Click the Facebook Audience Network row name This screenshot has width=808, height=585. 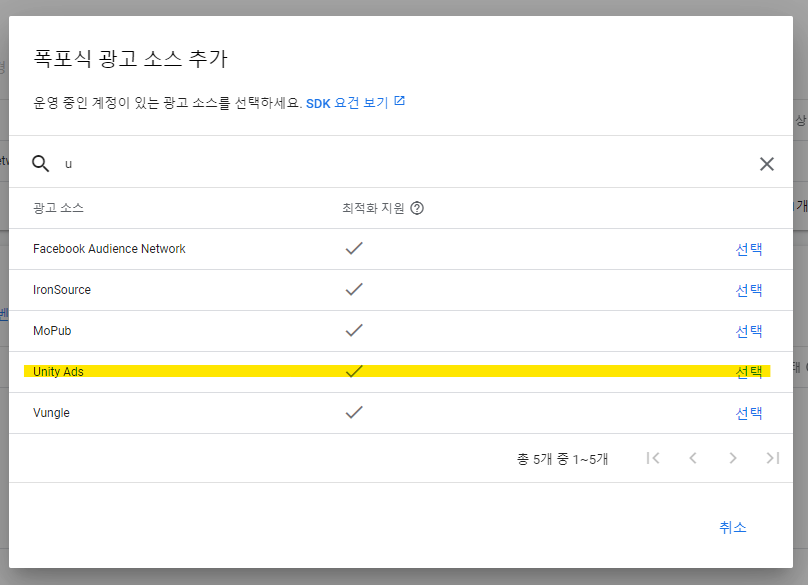tap(109, 249)
